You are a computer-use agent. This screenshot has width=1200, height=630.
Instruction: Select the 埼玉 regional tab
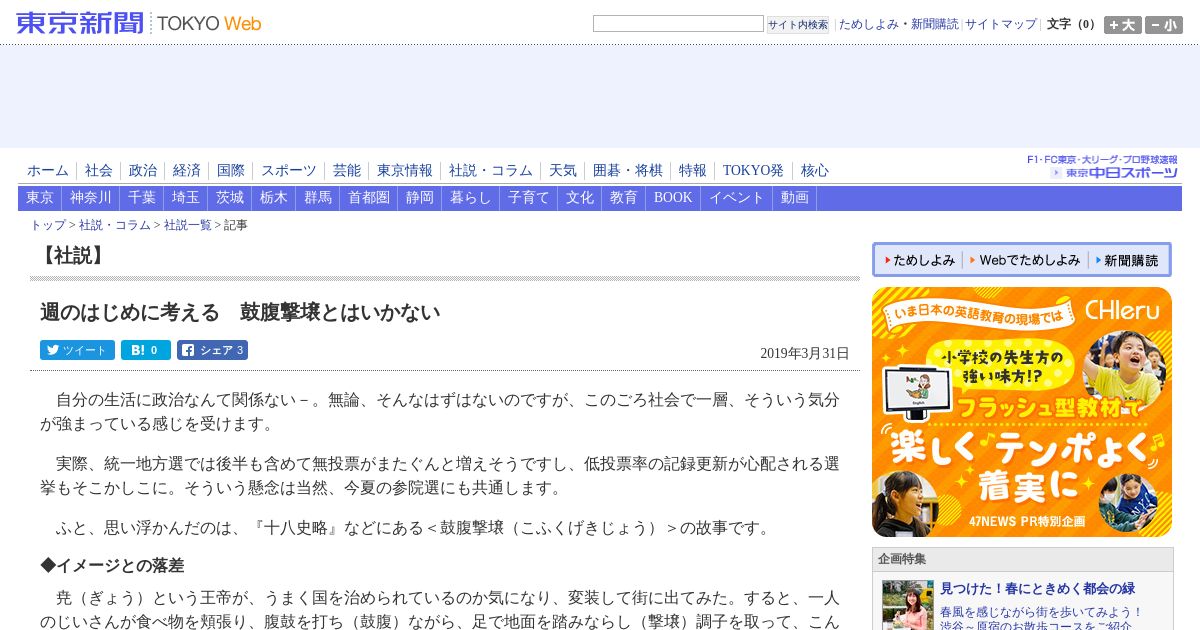point(186,198)
